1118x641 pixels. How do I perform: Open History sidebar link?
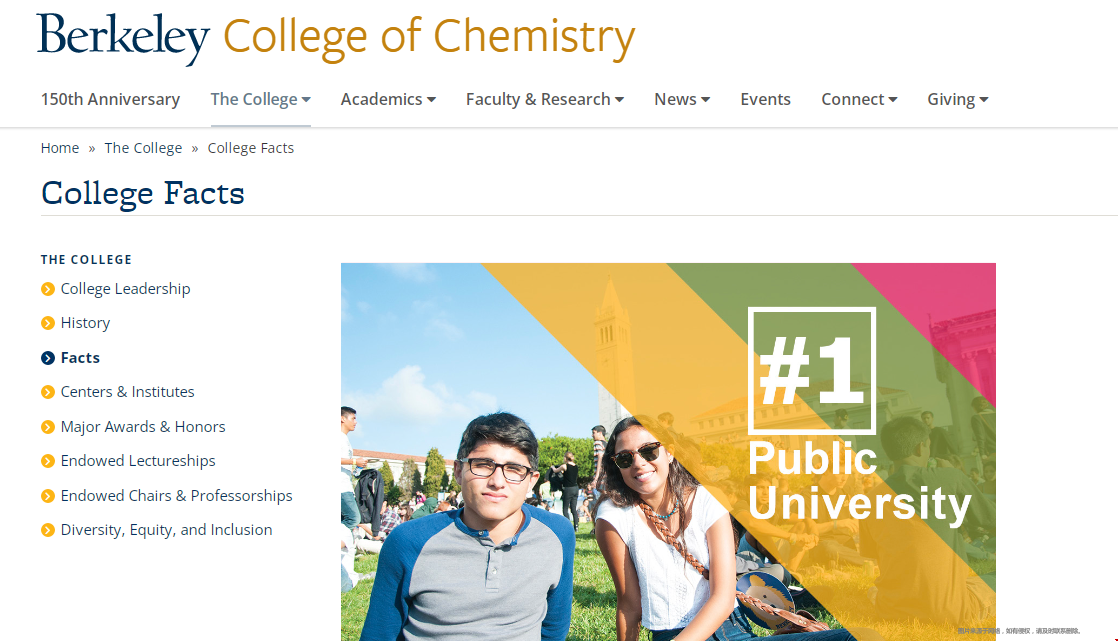pyautogui.click(x=86, y=323)
